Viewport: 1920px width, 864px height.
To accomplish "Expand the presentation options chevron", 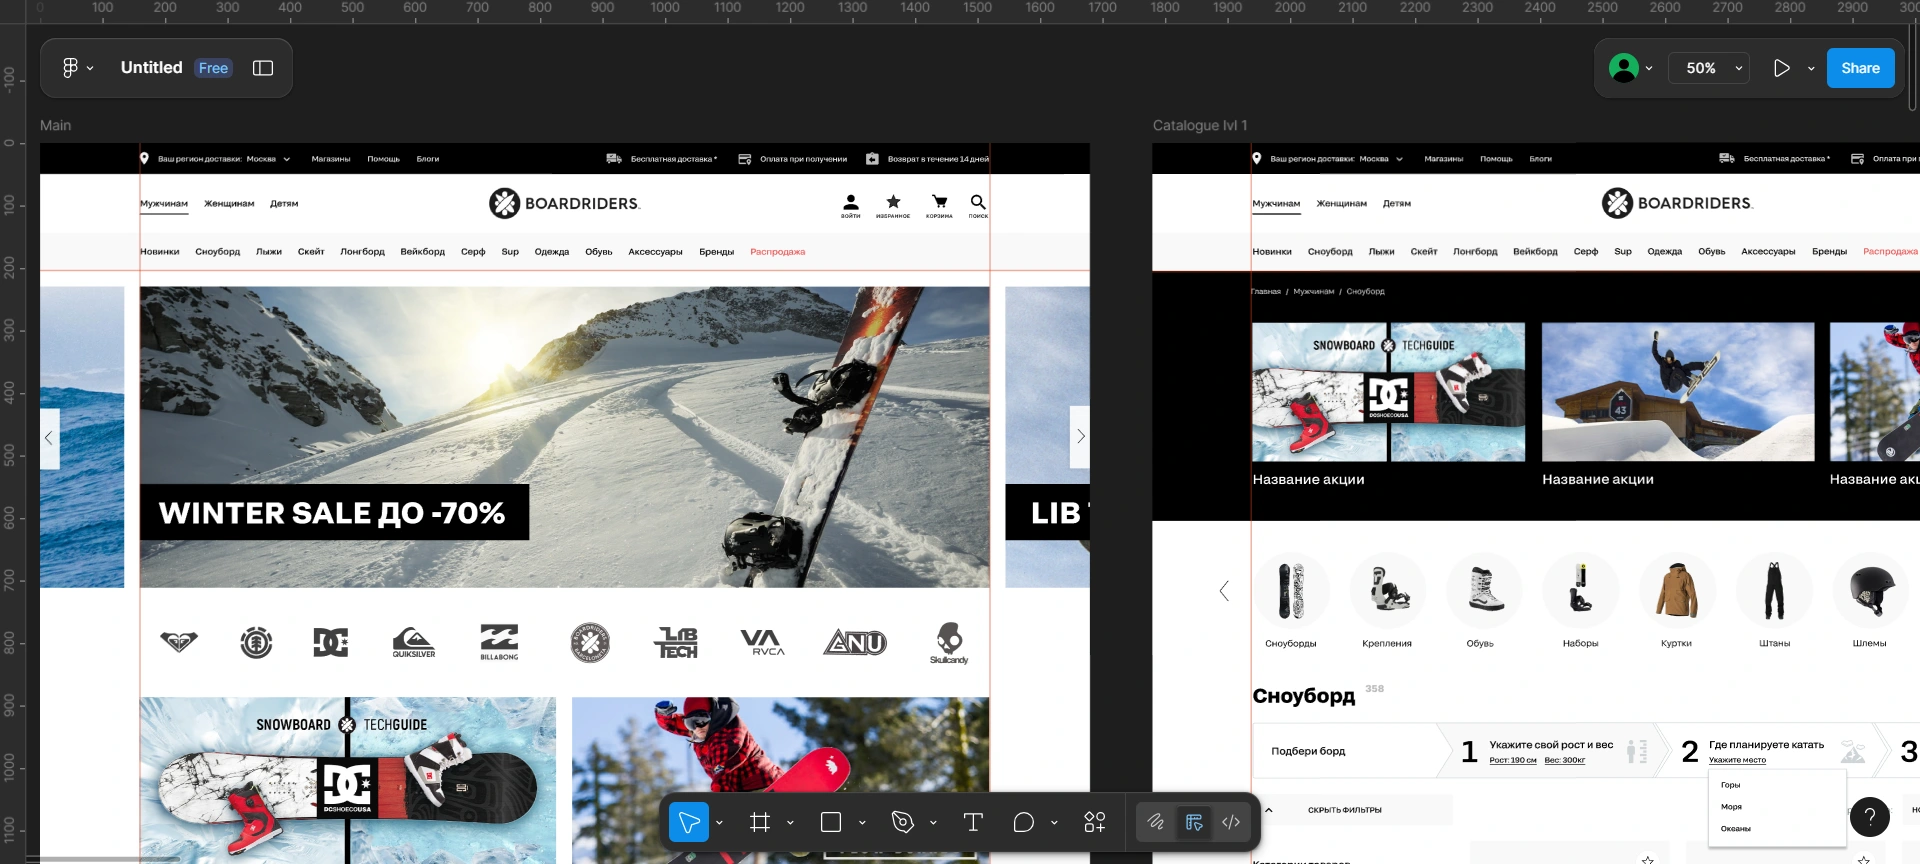I will [1811, 69].
